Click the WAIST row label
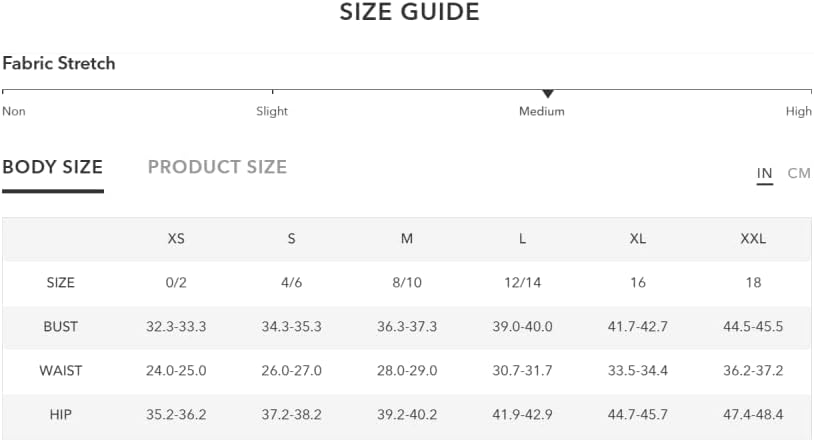The height and width of the screenshot is (442, 814). pos(61,371)
